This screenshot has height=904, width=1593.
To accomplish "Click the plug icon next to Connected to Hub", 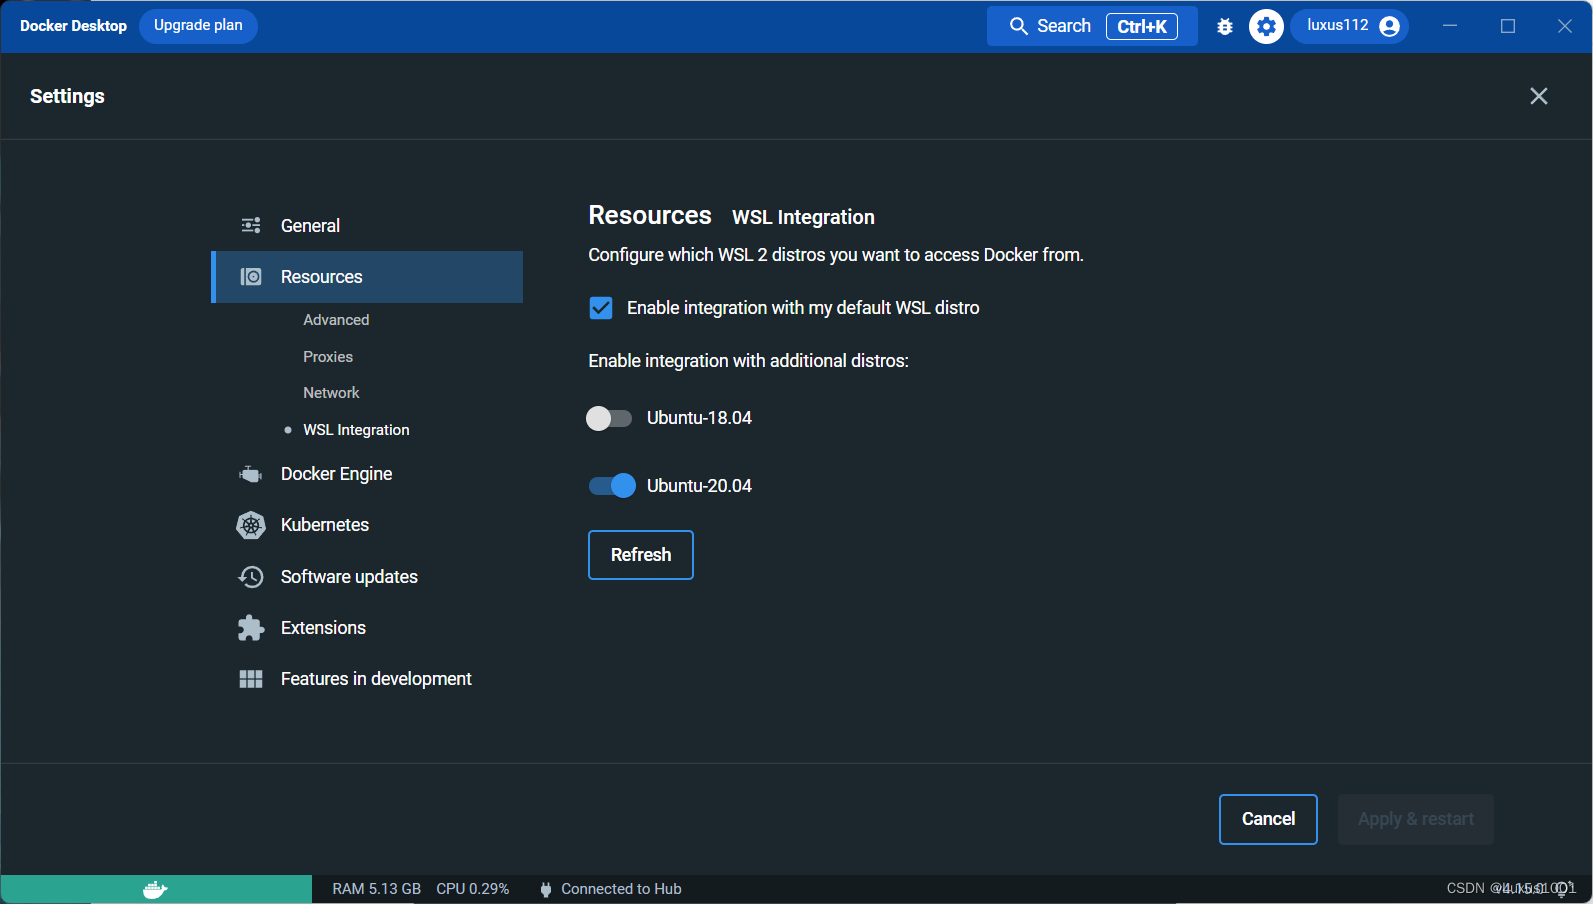I will pos(545,889).
